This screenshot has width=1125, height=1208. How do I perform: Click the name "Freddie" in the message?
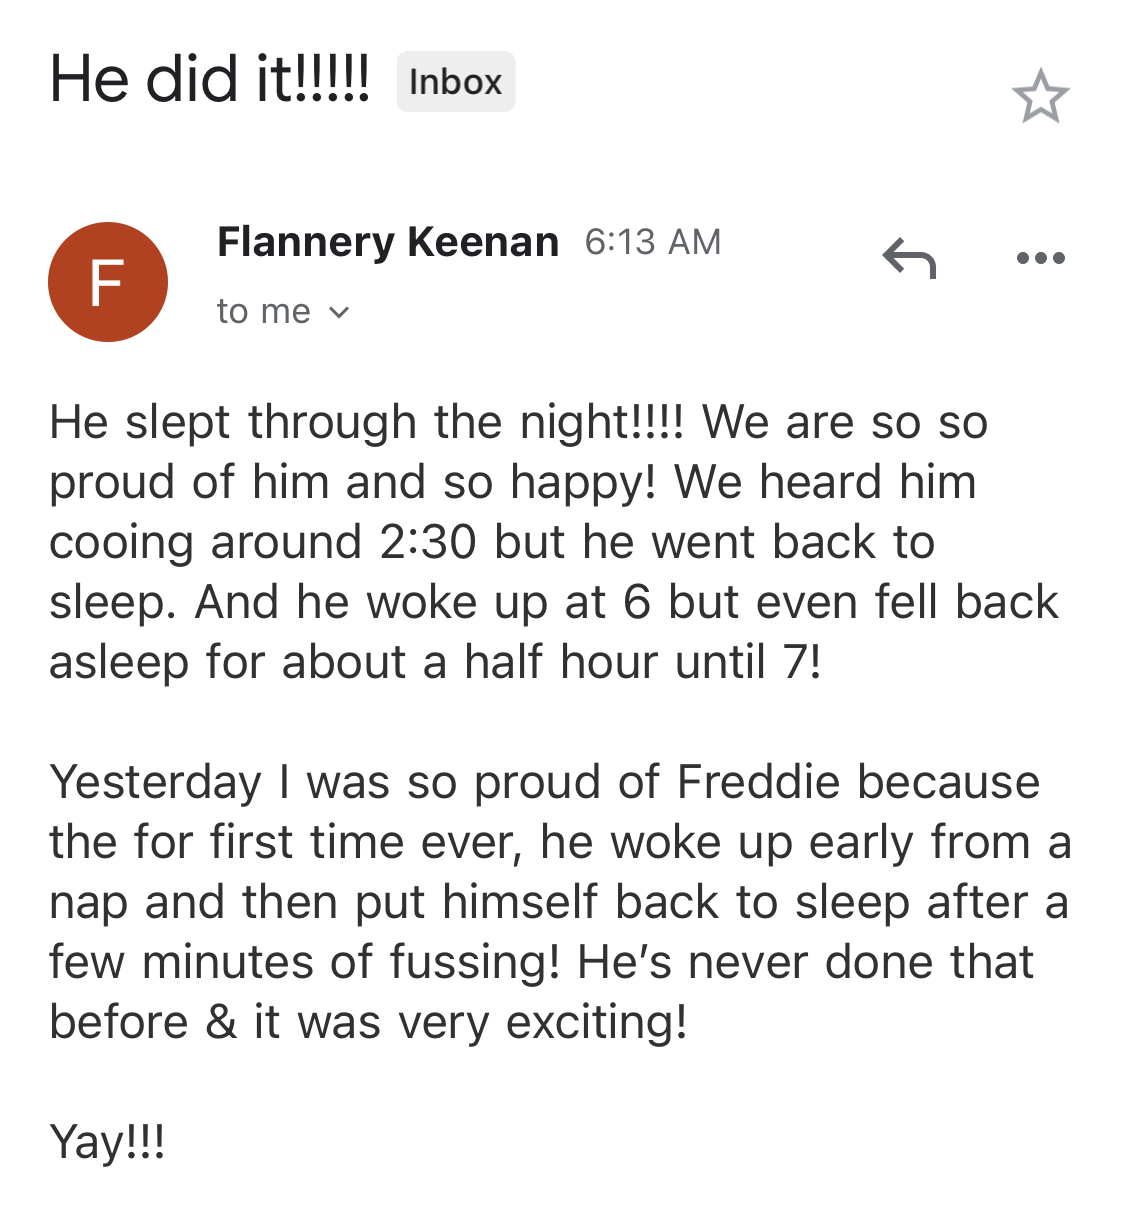(x=758, y=782)
